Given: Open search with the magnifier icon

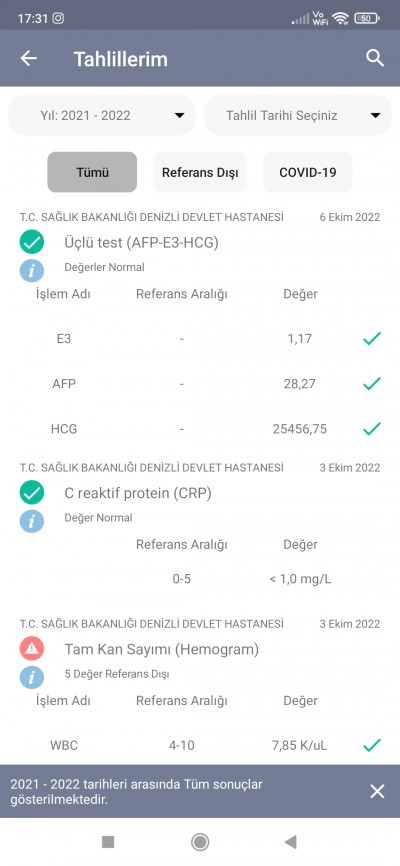Looking at the screenshot, I should pyautogui.click(x=375, y=58).
